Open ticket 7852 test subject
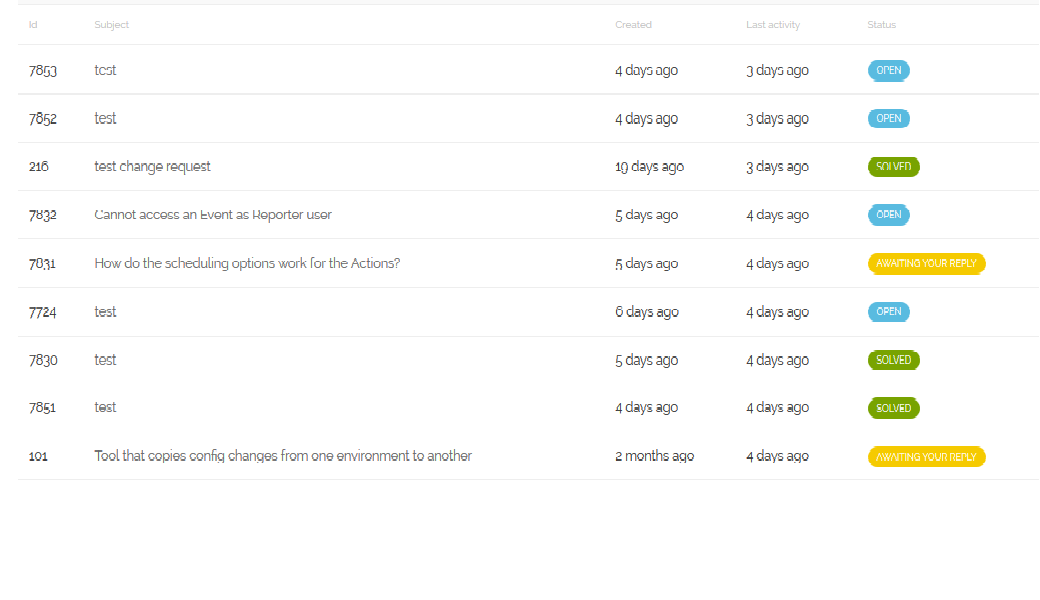This screenshot has width=1040, height=600. [105, 118]
